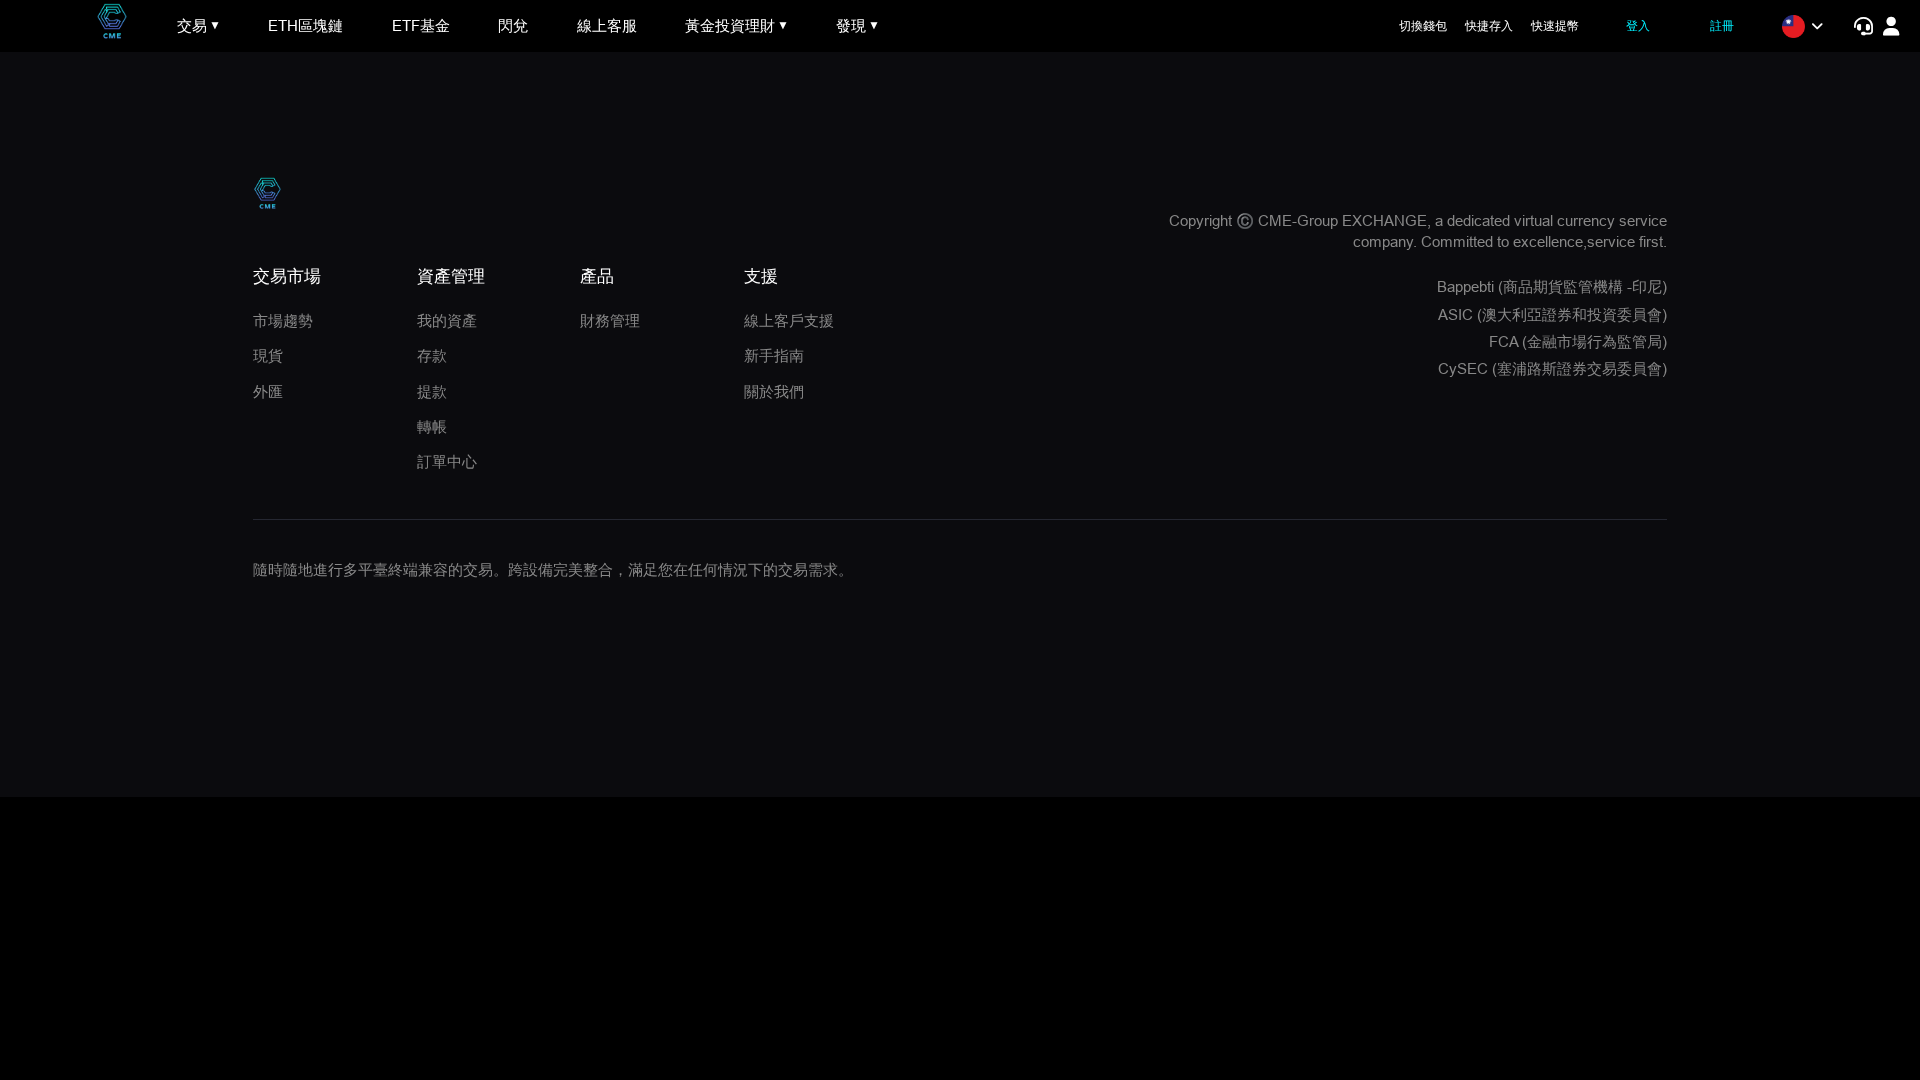This screenshot has height=1080, width=1920.
Task: Open the 市場趨勢 footer link
Action: (283, 321)
